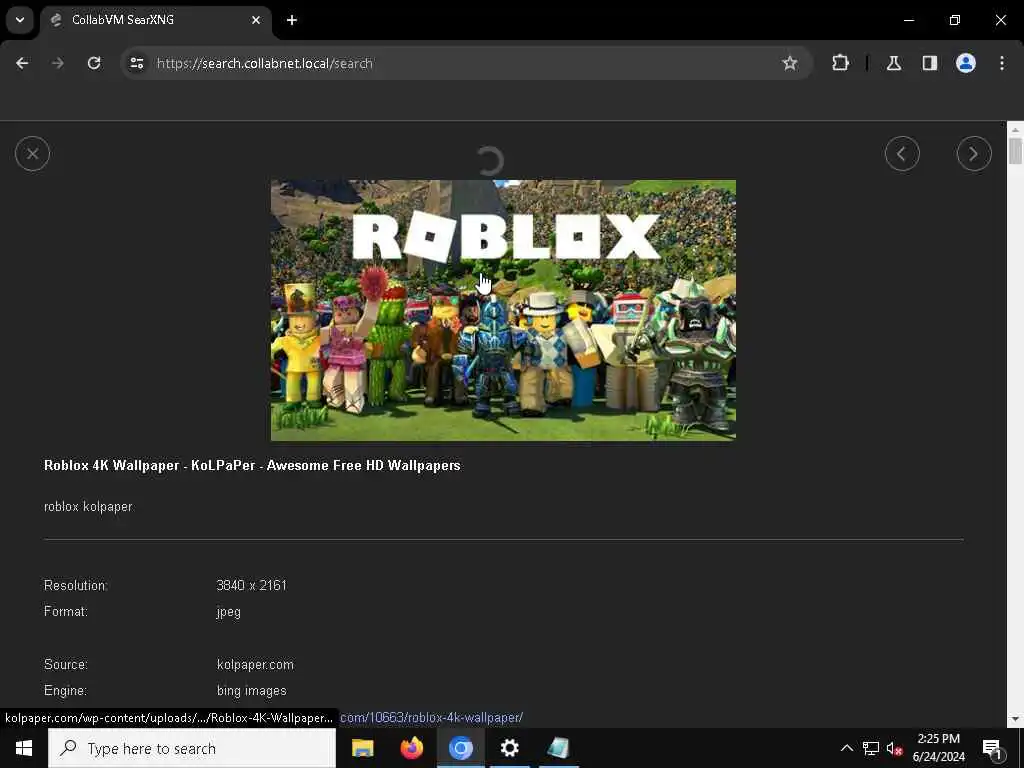The image size is (1024, 768).
Task: Open the Extensions puzzle icon
Action: [840, 63]
